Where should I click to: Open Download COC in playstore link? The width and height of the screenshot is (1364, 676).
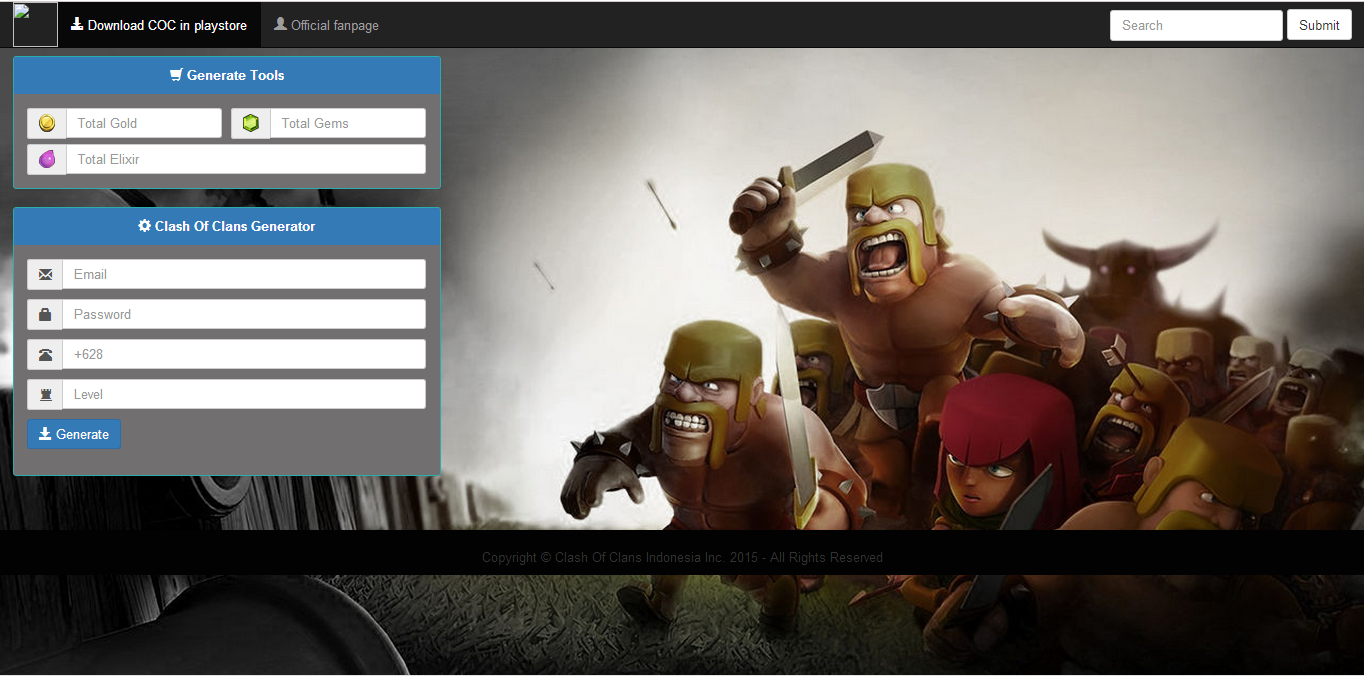click(159, 25)
